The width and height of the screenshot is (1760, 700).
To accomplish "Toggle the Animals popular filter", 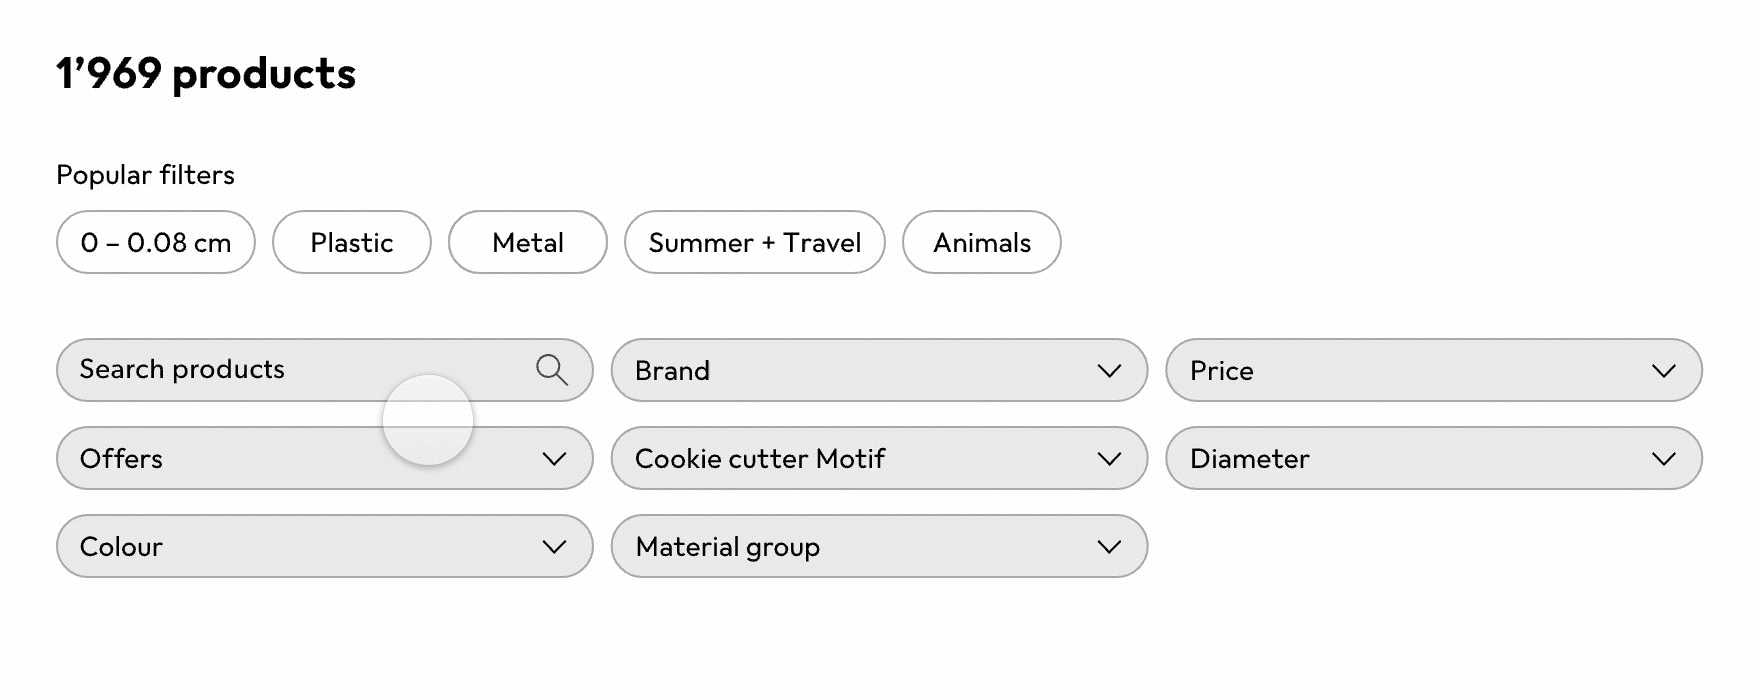I will click(981, 242).
